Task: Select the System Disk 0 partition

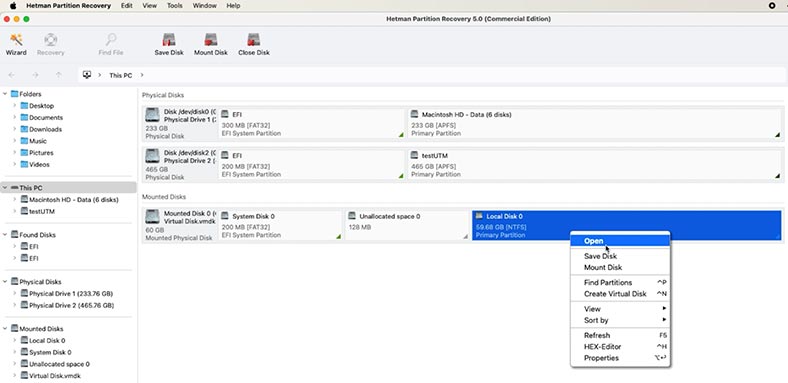Action: point(280,225)
